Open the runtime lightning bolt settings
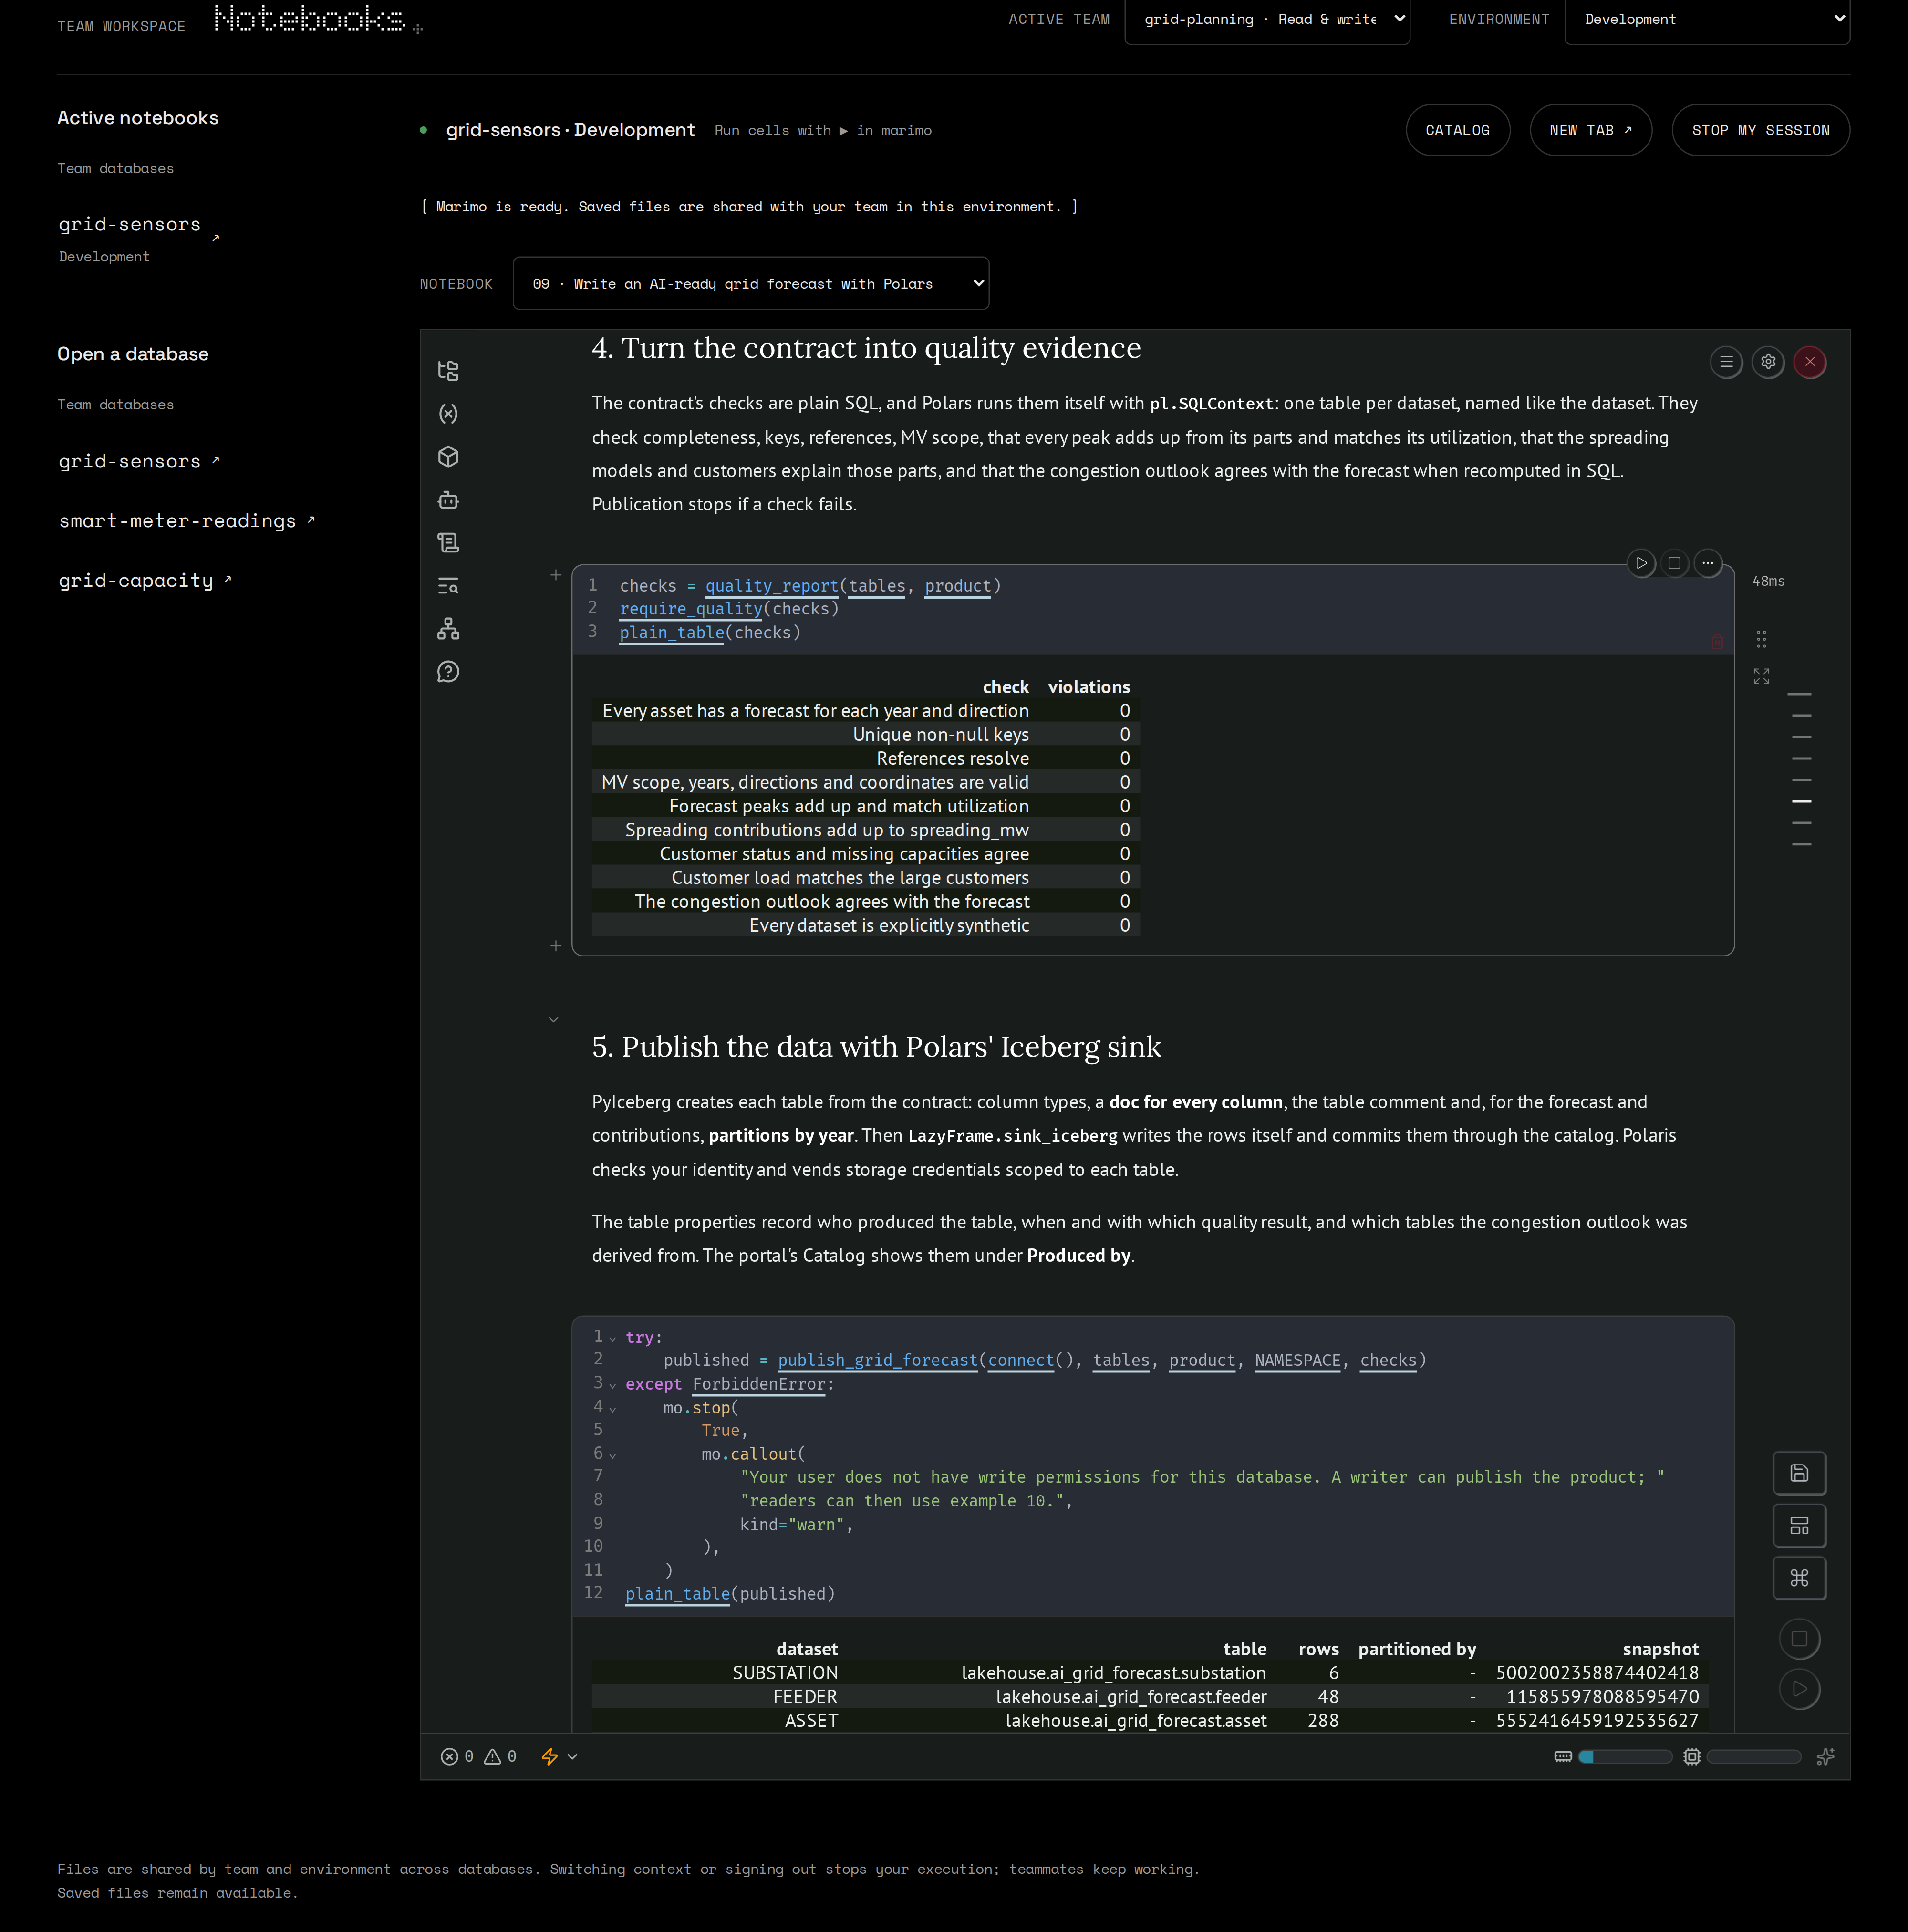This screenshot has width=1908, height=1932. [559, 1757]
